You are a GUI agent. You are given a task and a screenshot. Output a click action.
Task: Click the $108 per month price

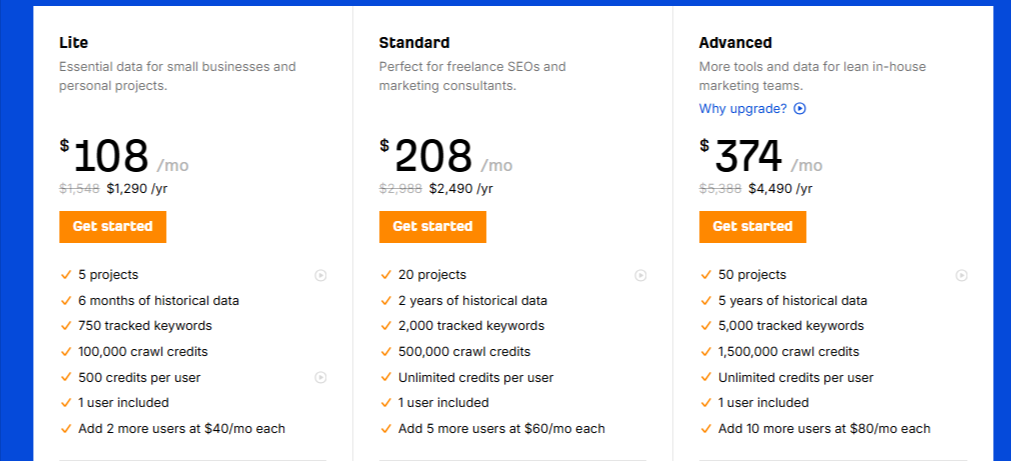(x=124, y=157)
